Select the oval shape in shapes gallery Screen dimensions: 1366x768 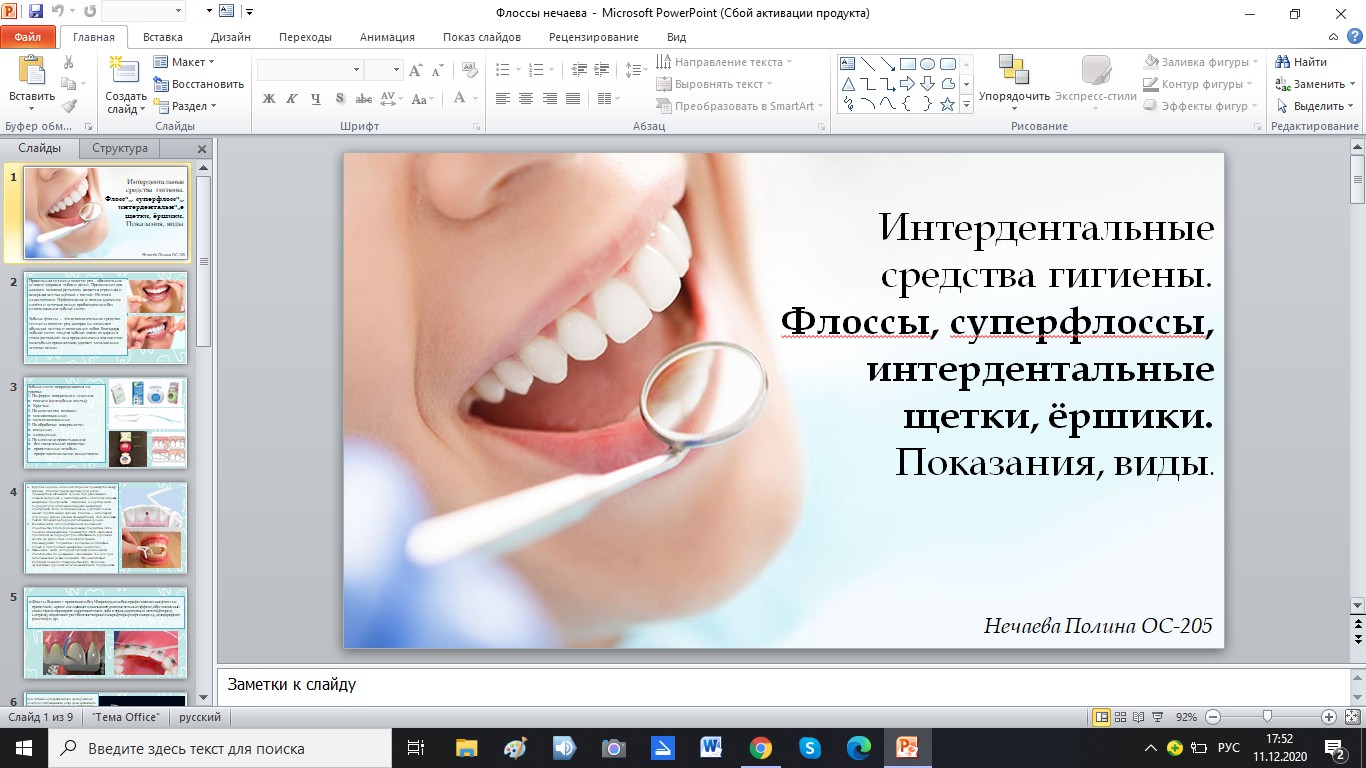(x=927, y=63)
